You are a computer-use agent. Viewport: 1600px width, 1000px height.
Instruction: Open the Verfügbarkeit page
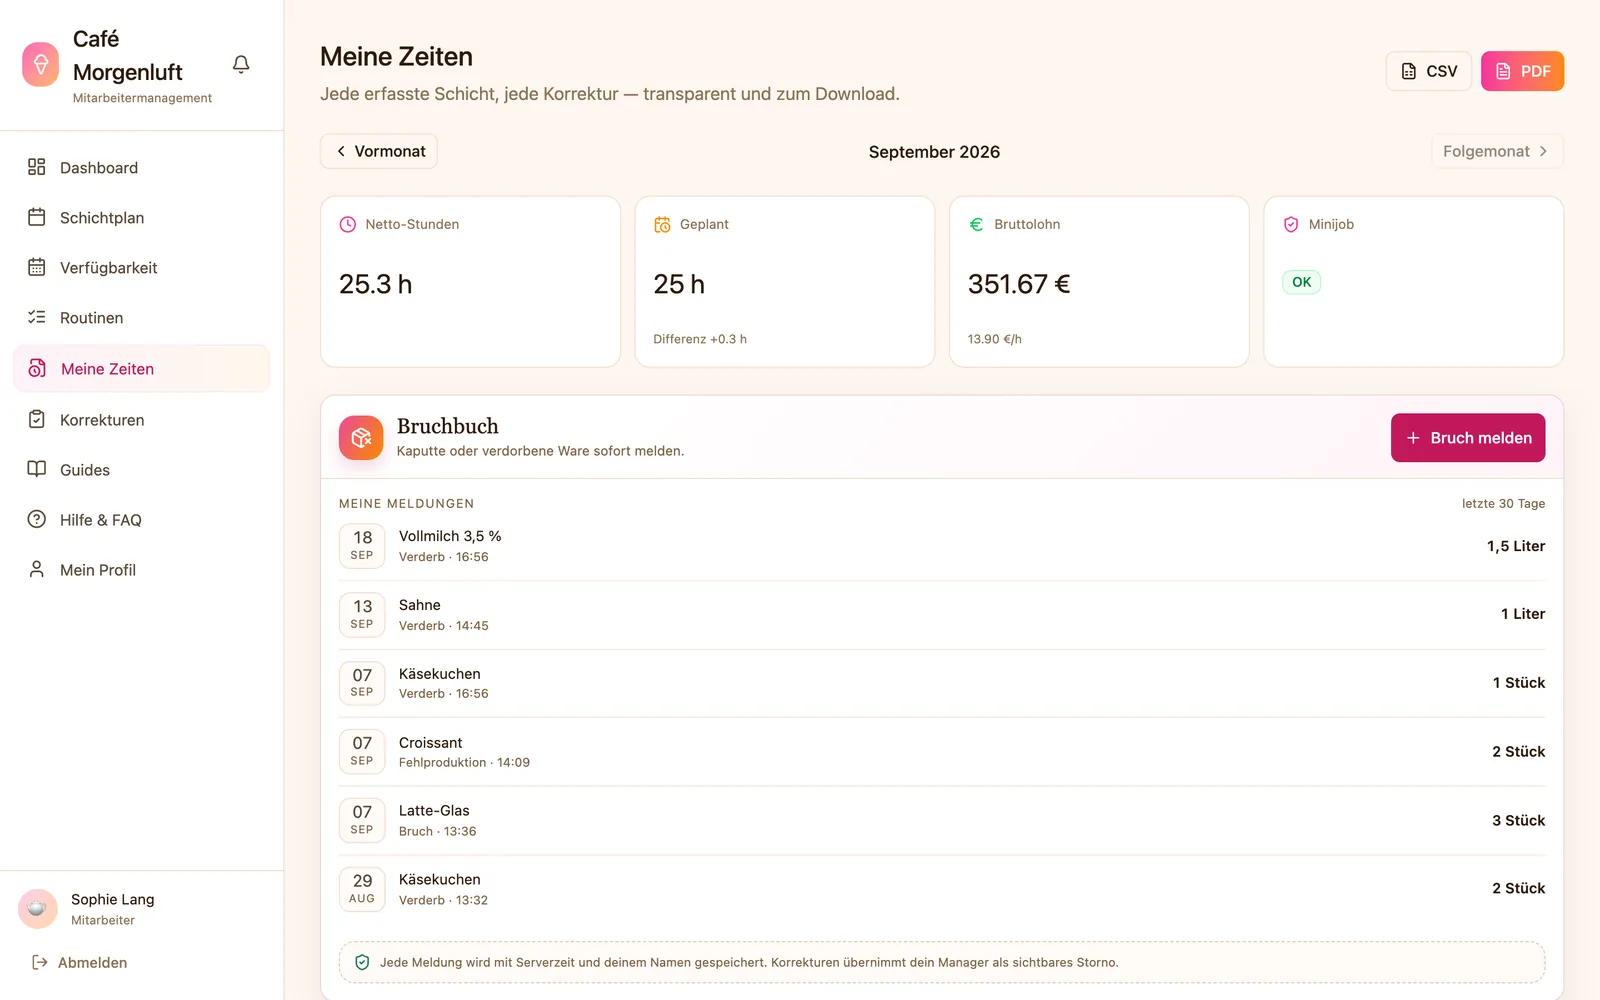(x=141, y=268)
